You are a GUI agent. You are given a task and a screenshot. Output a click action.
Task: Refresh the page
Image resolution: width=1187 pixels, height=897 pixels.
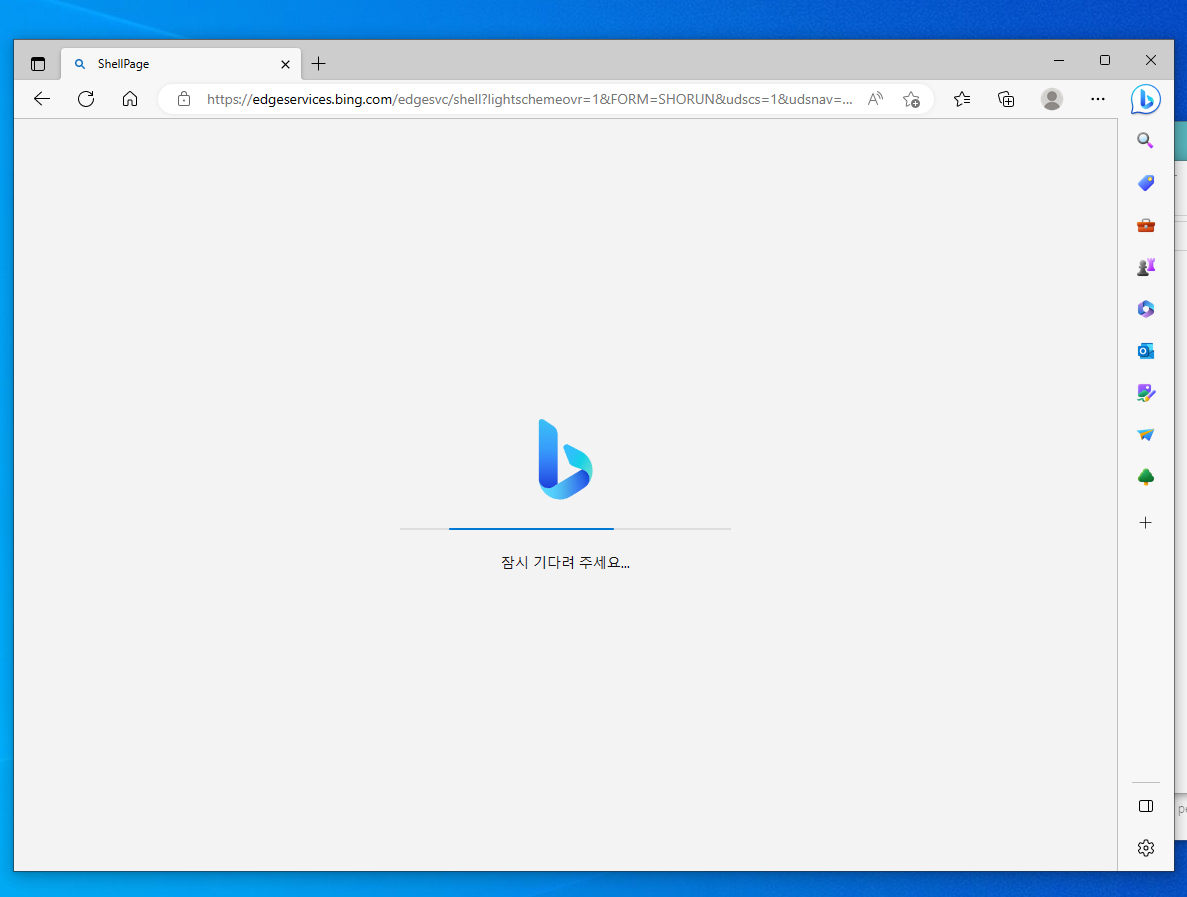86,99
